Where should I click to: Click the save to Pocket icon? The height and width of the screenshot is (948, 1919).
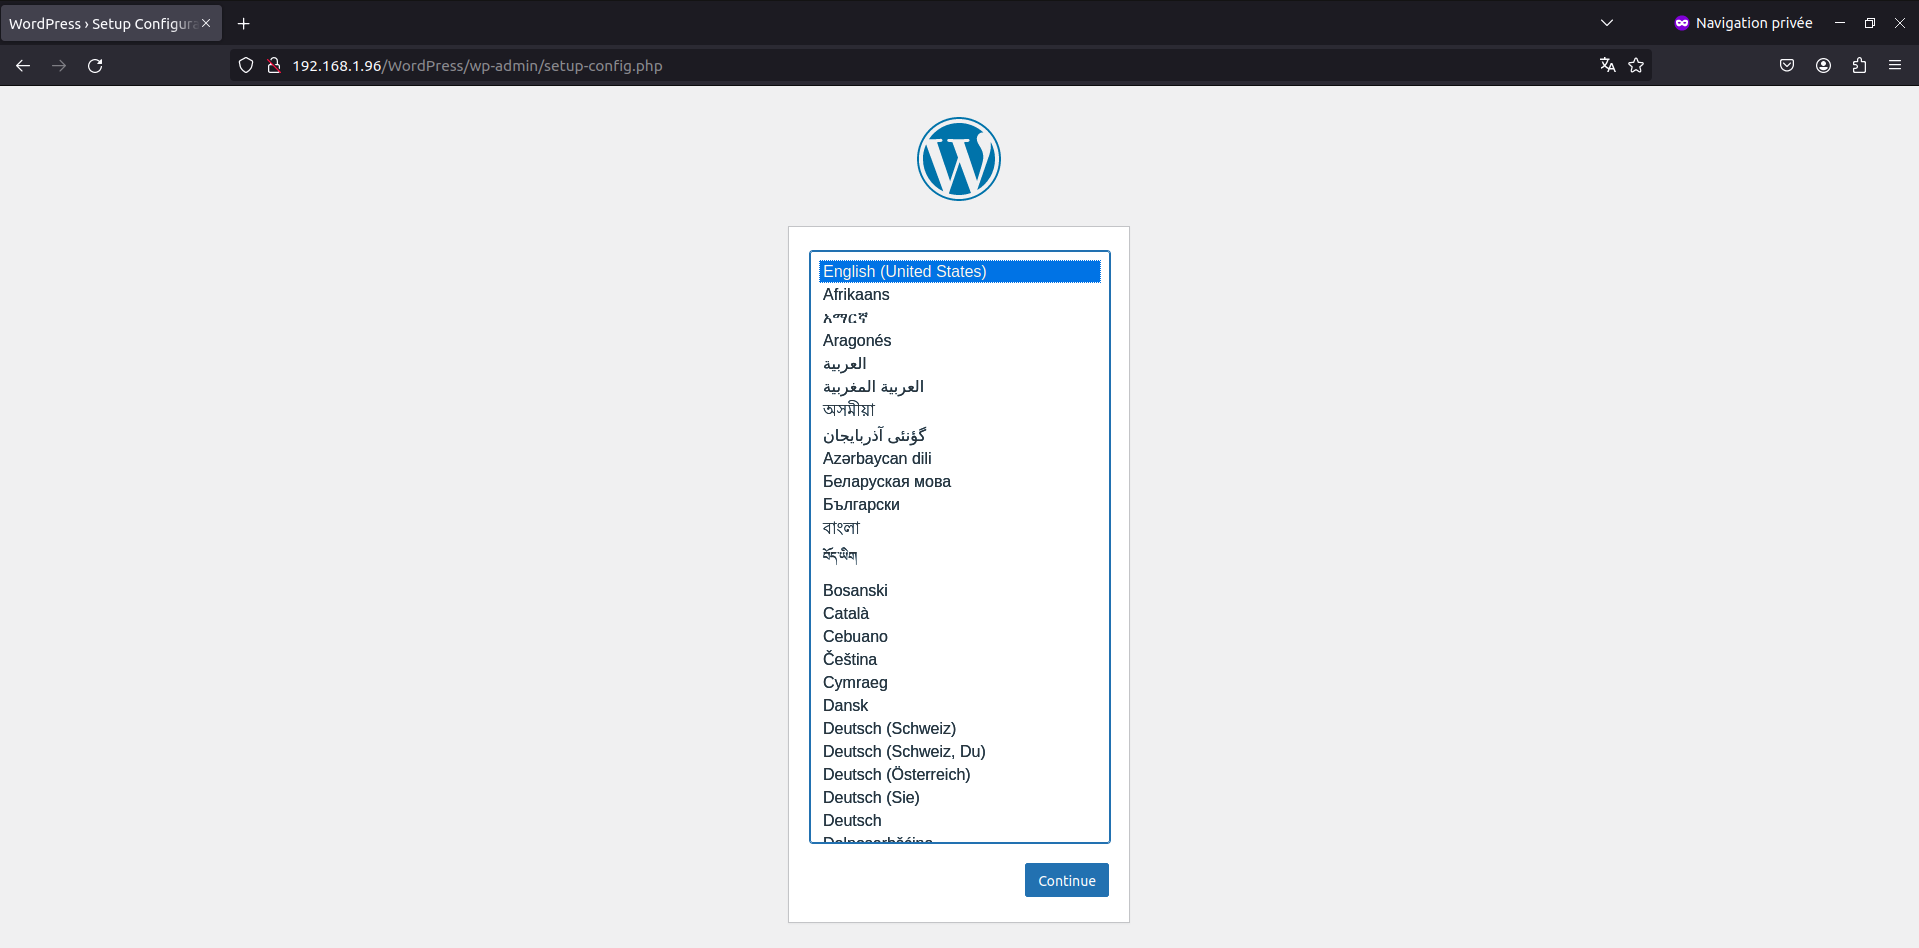point(1786,65)
